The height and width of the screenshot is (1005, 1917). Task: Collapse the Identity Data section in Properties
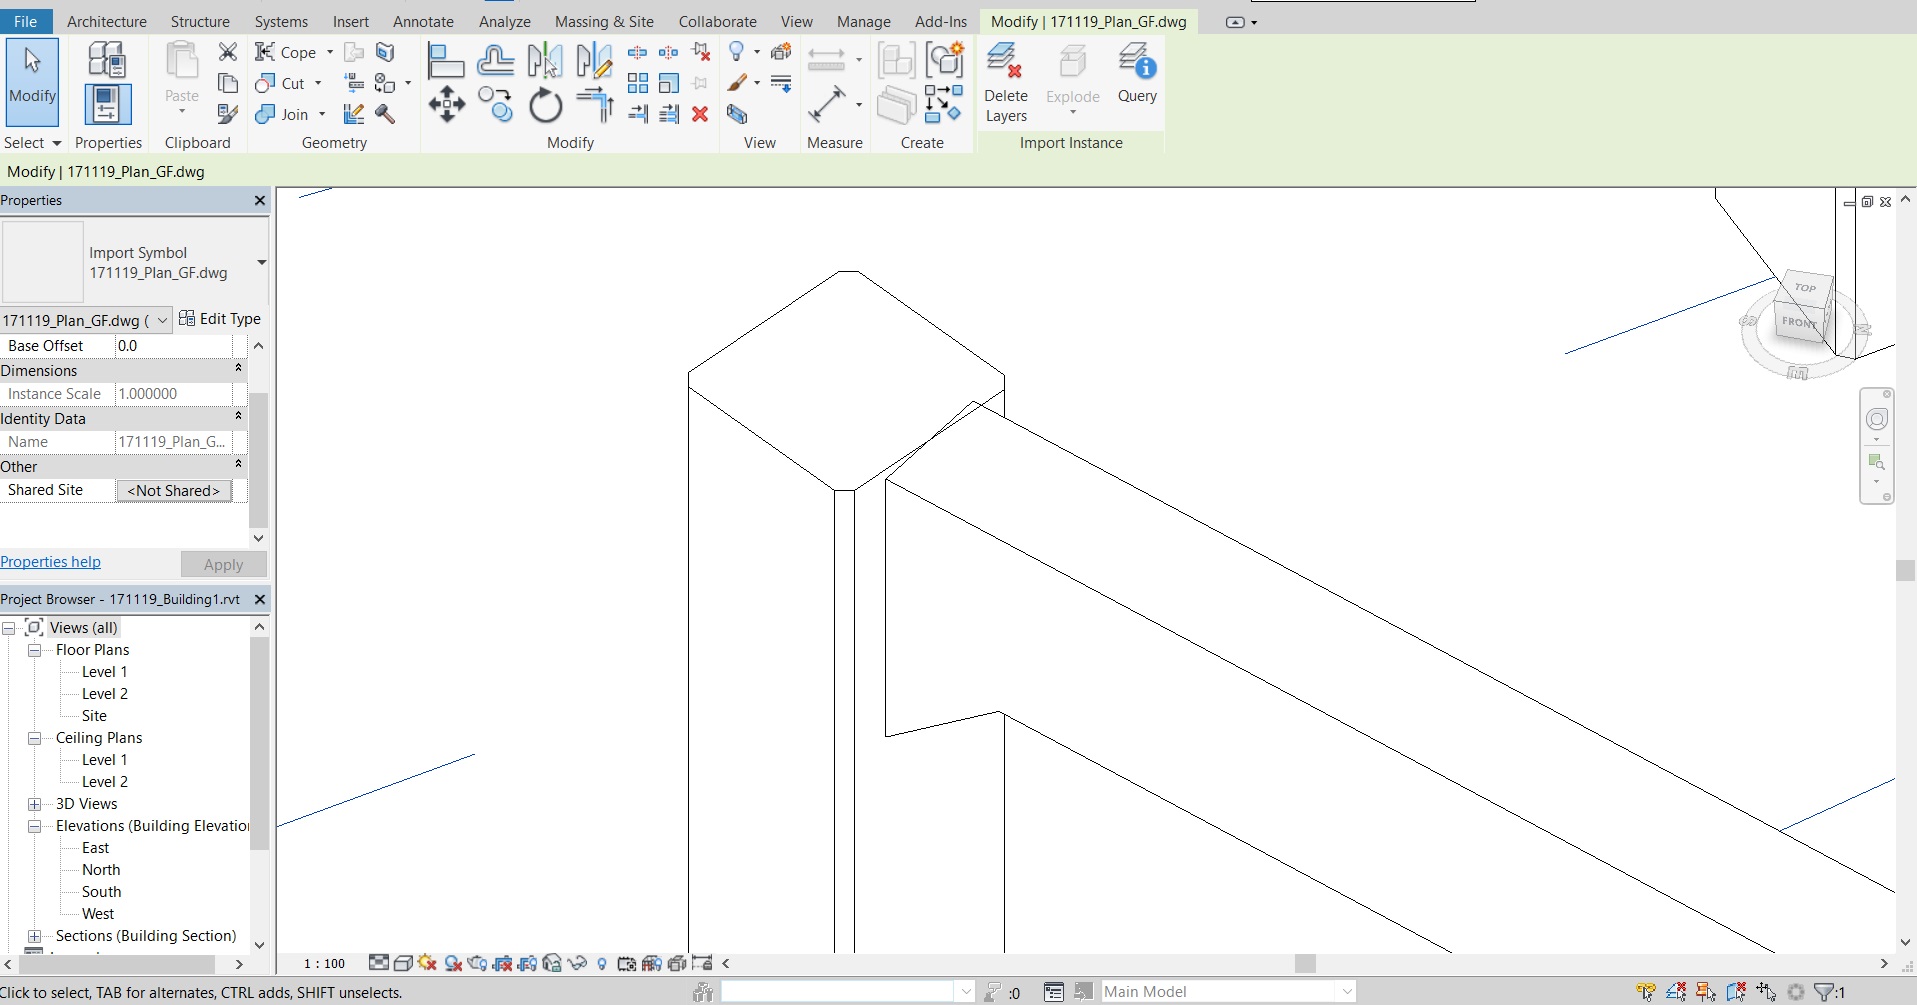pyautogui.click(x=238, y=416)
